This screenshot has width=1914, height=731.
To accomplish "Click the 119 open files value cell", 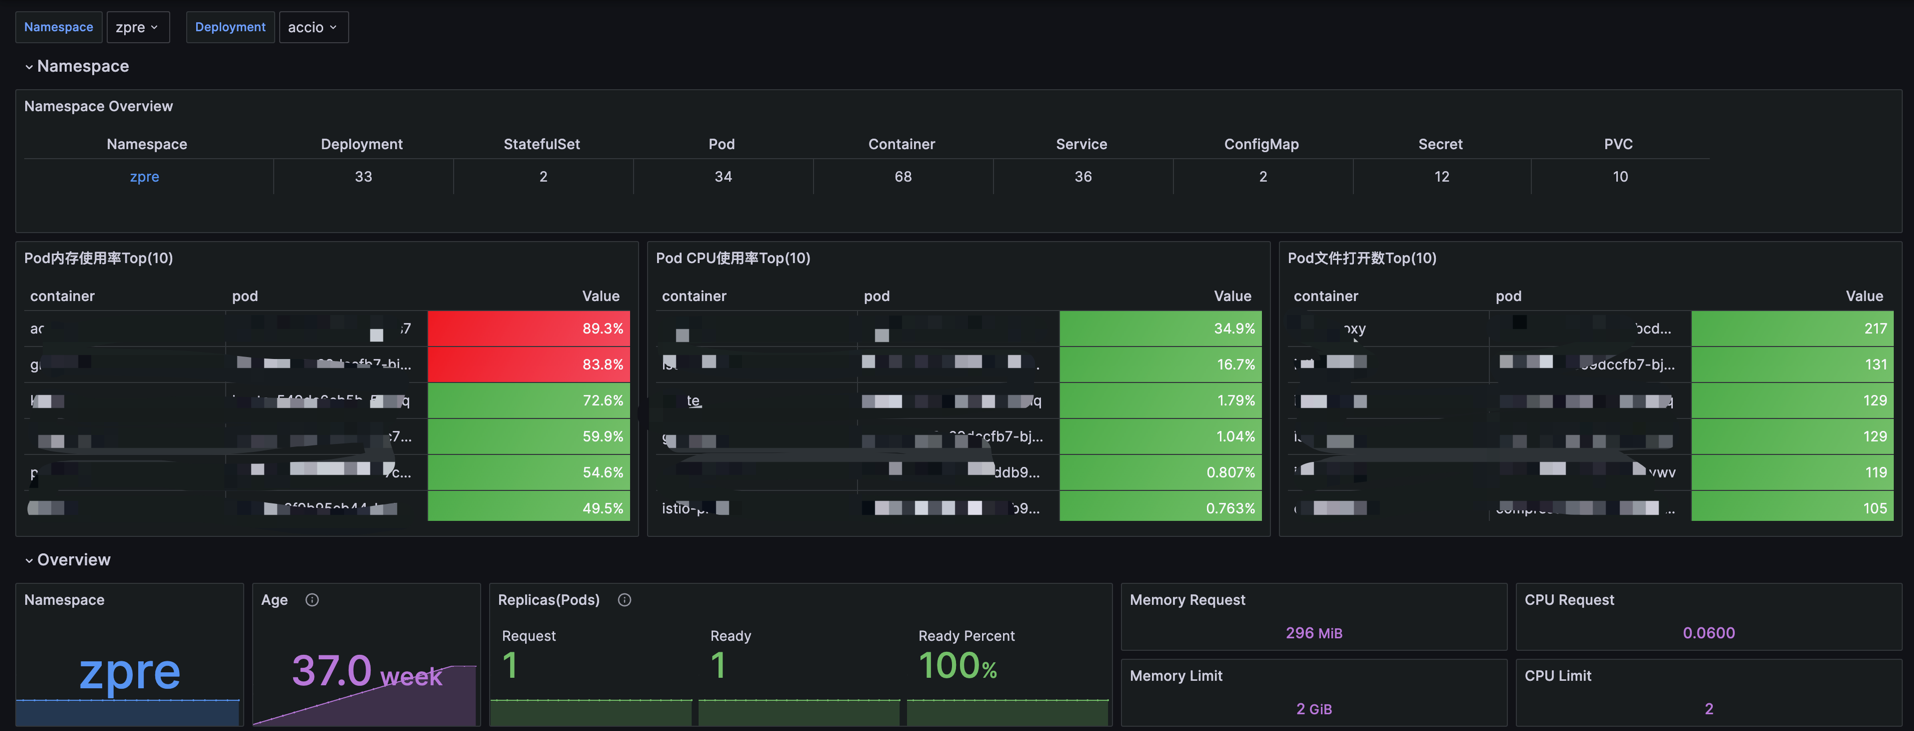I will pyautogui.click(x=1793, y=472).
